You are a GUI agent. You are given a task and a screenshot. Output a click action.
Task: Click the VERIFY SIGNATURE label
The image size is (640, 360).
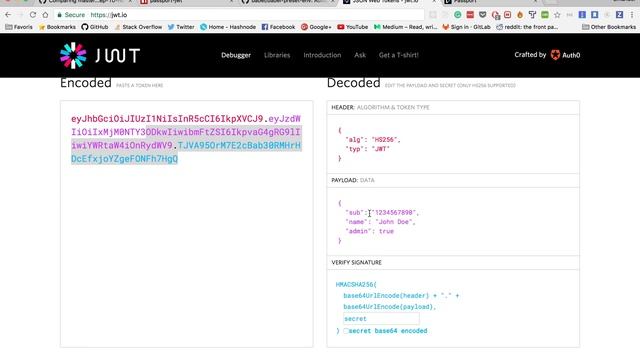356,262
